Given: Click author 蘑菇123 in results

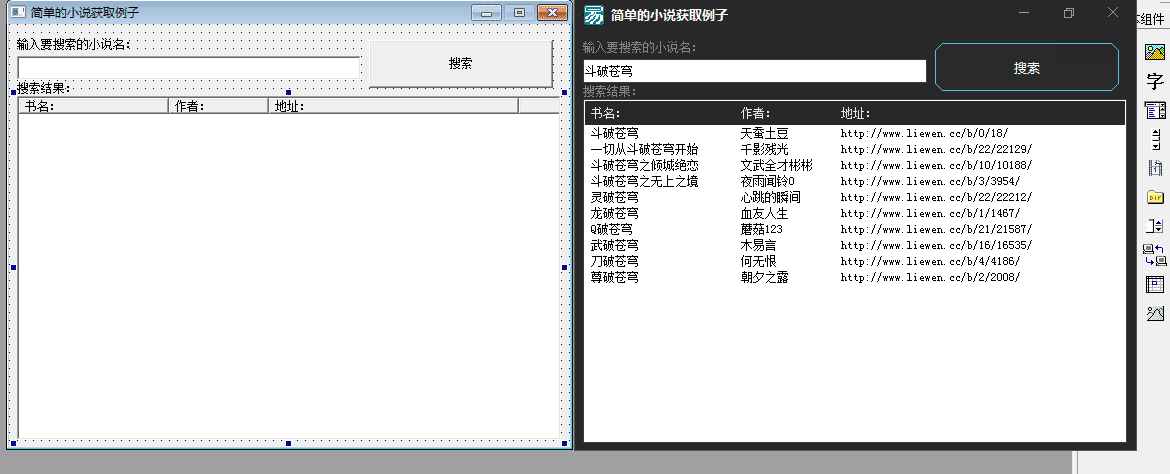Looking at the screenshot, I should tap(762, 229).
